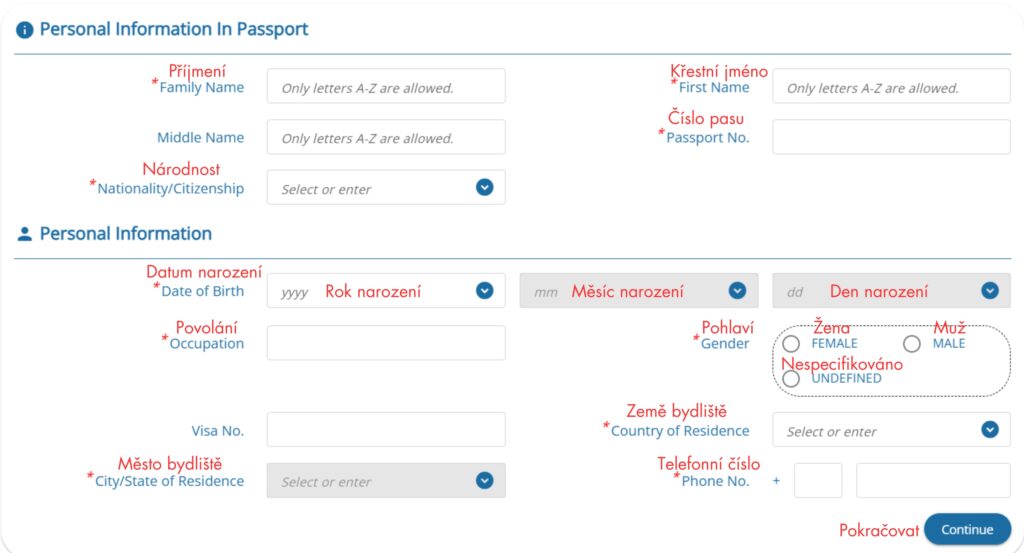Click the main Phone No. number field

pos(933,480)
